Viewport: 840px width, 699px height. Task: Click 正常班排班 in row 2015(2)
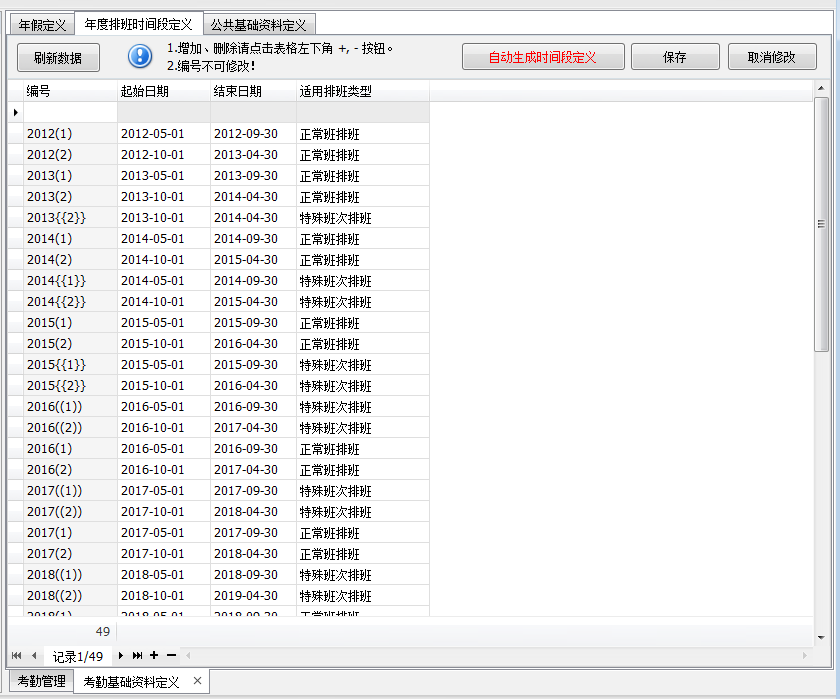tap(362, 343)
